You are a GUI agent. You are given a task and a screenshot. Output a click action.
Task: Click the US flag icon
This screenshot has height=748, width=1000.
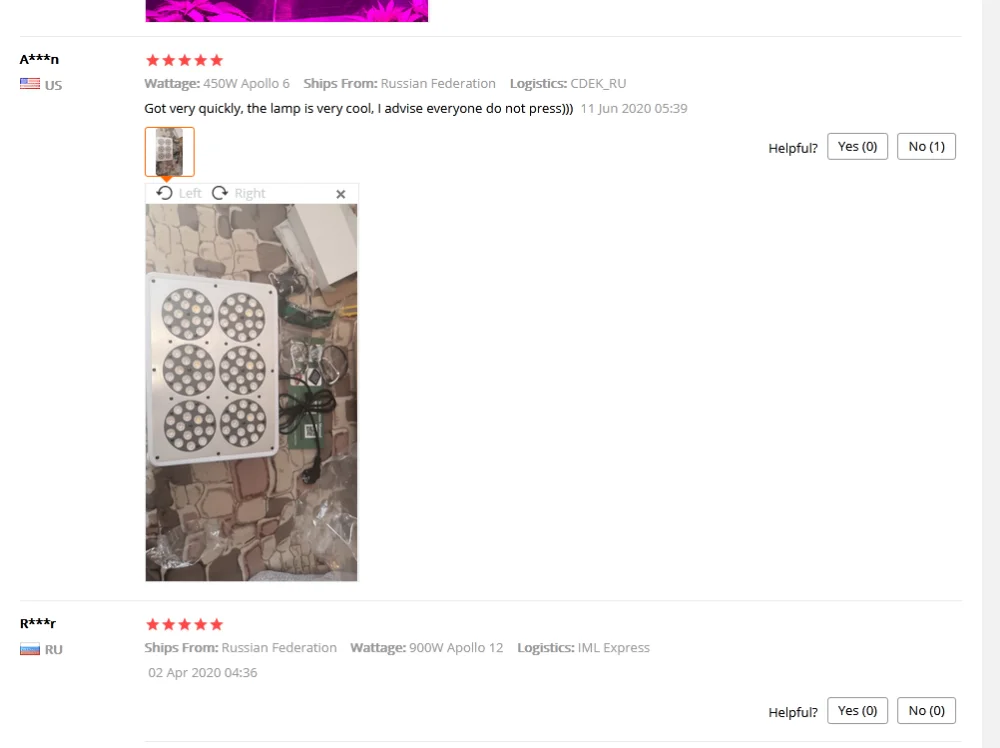30,84
